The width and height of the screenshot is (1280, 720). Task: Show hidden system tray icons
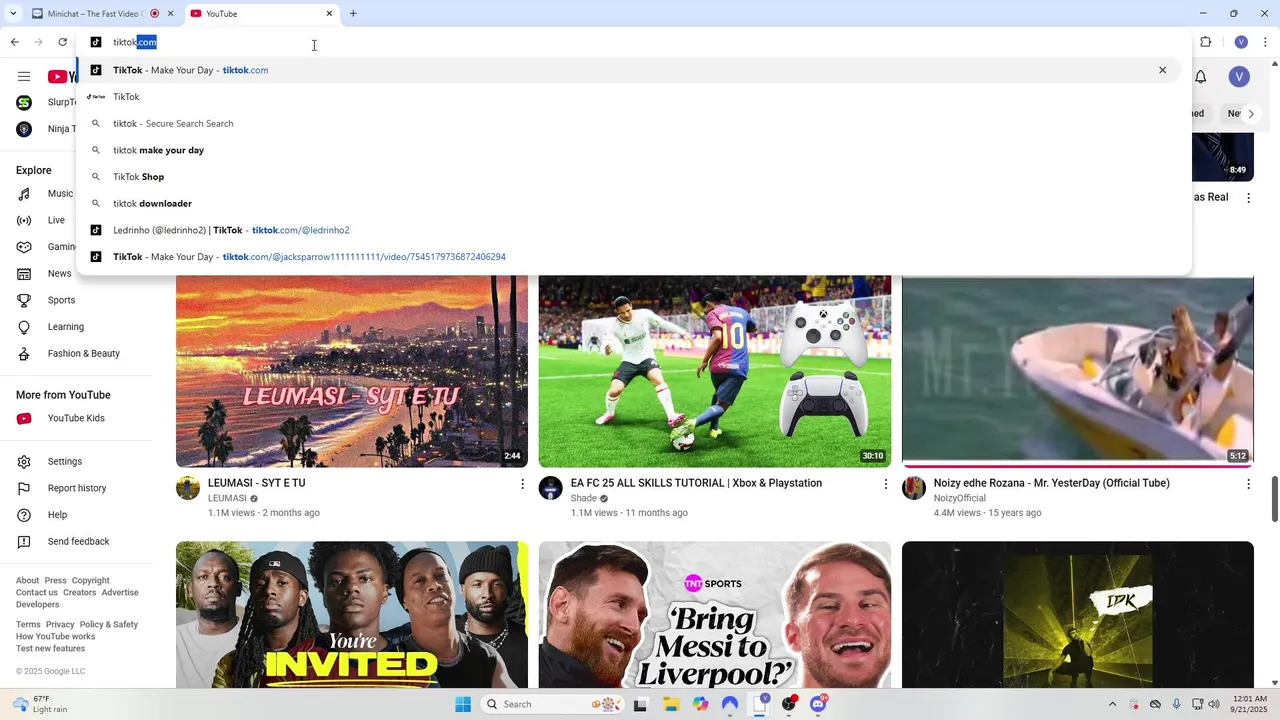coord(1112,704)
